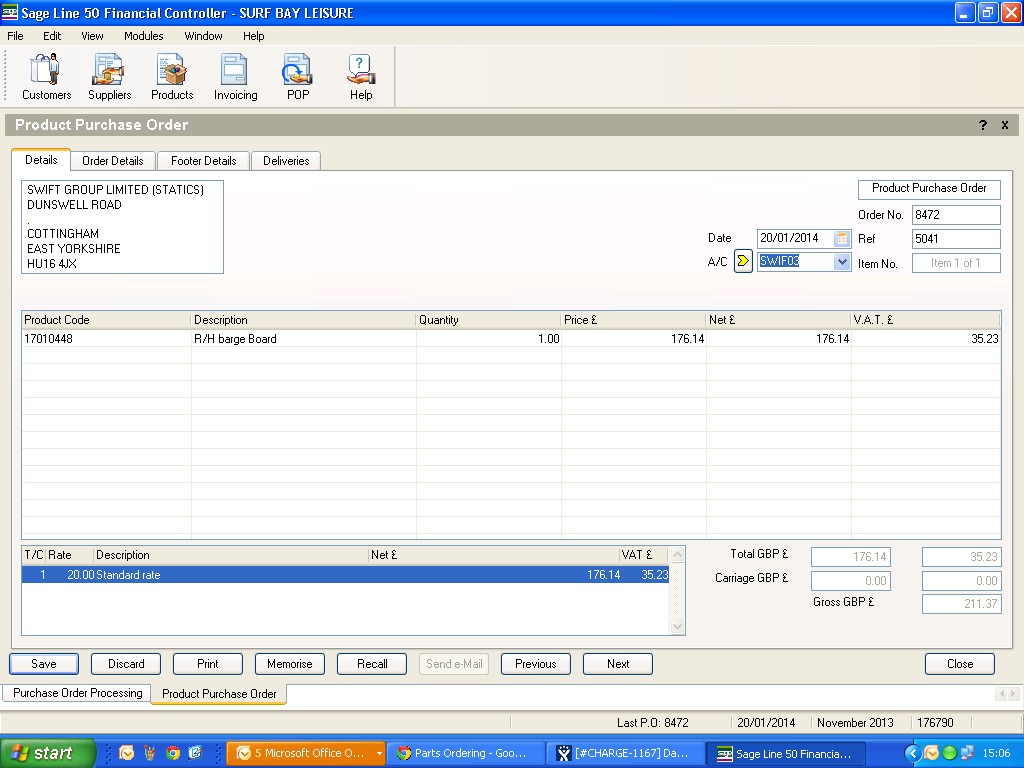The height and width of the screenshot is (768, 1024).
Task: Expand the A/C account dropdown
Action: click(x=842, y=262)
